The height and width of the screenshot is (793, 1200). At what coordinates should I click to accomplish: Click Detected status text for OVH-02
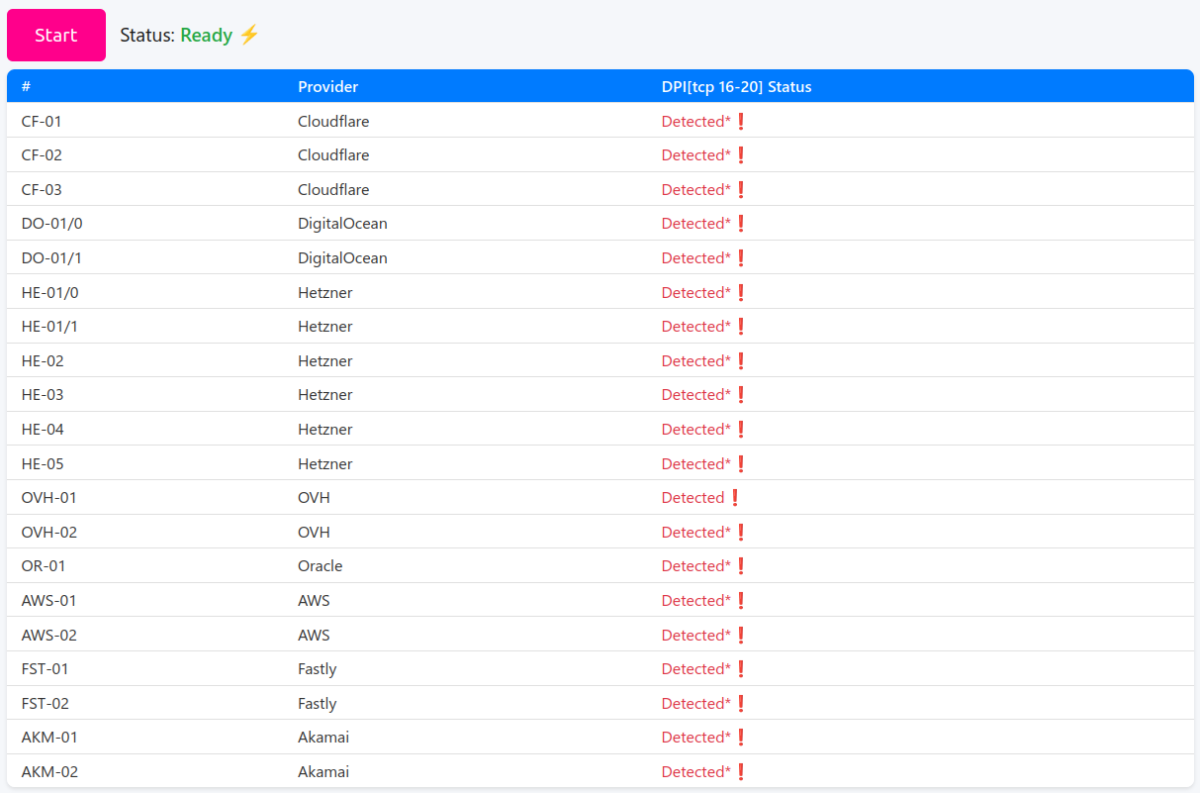tap(695, 532)
